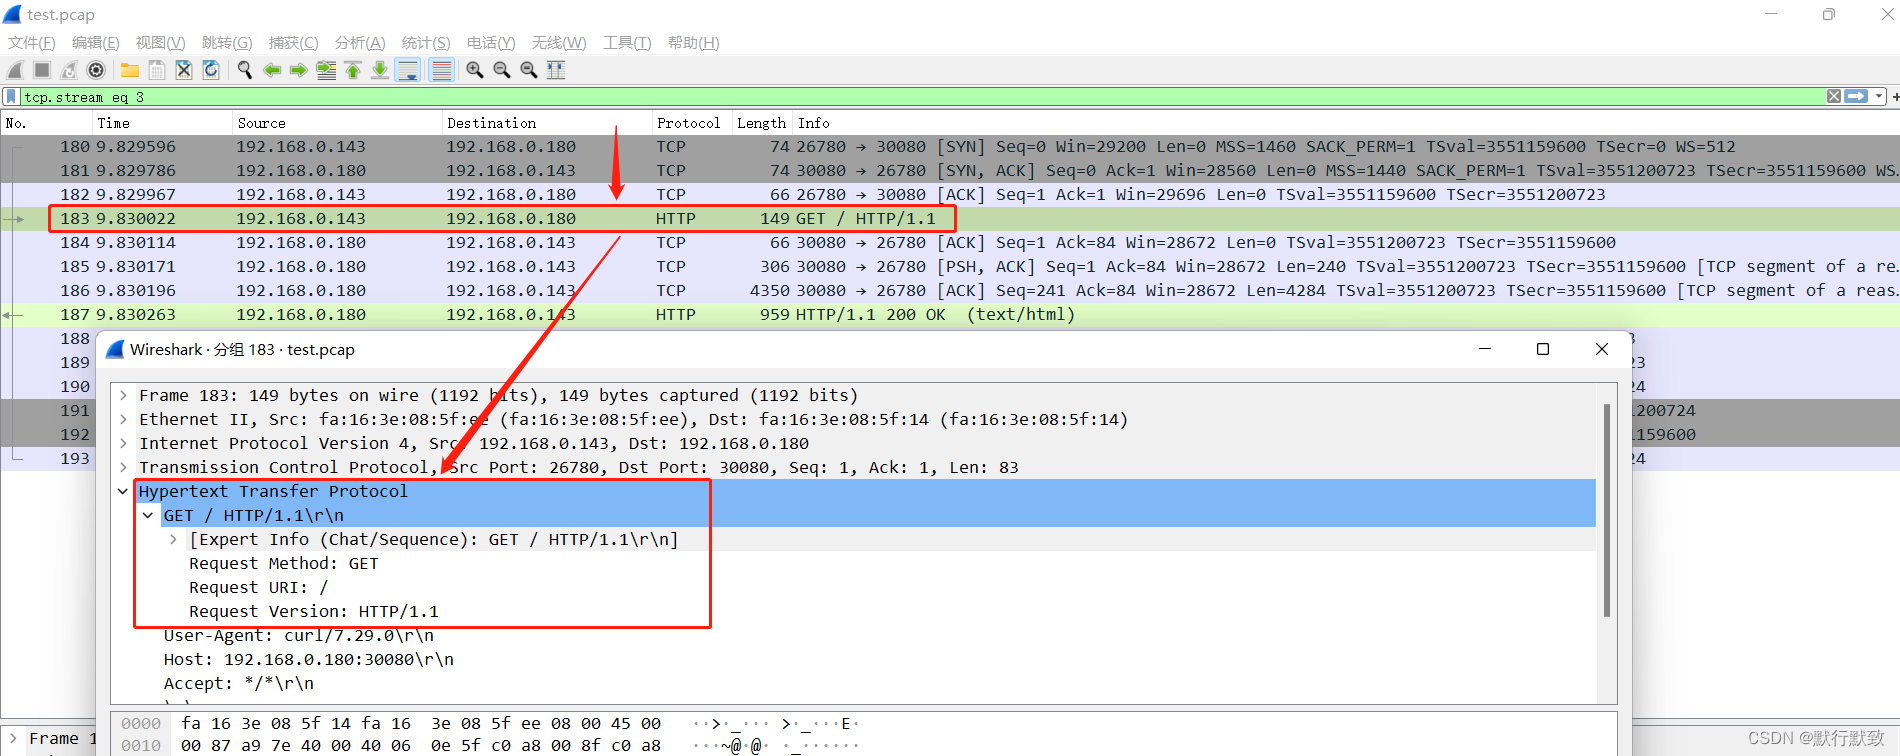Select packet 181 SYN, ACK row

(x=950, y=171)
